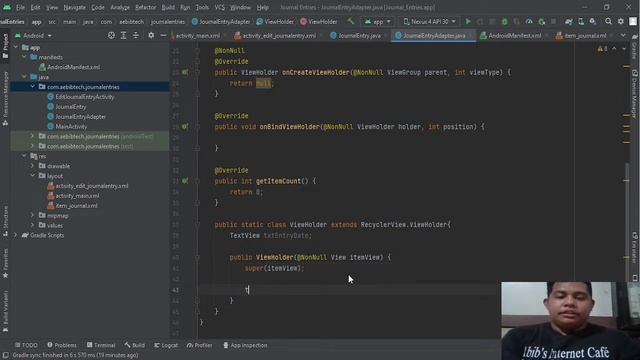Viewport: 640px width, 360px height.
Task: Open the Logcat tool window
Action: pyautogui.click(x=166, y=345)
